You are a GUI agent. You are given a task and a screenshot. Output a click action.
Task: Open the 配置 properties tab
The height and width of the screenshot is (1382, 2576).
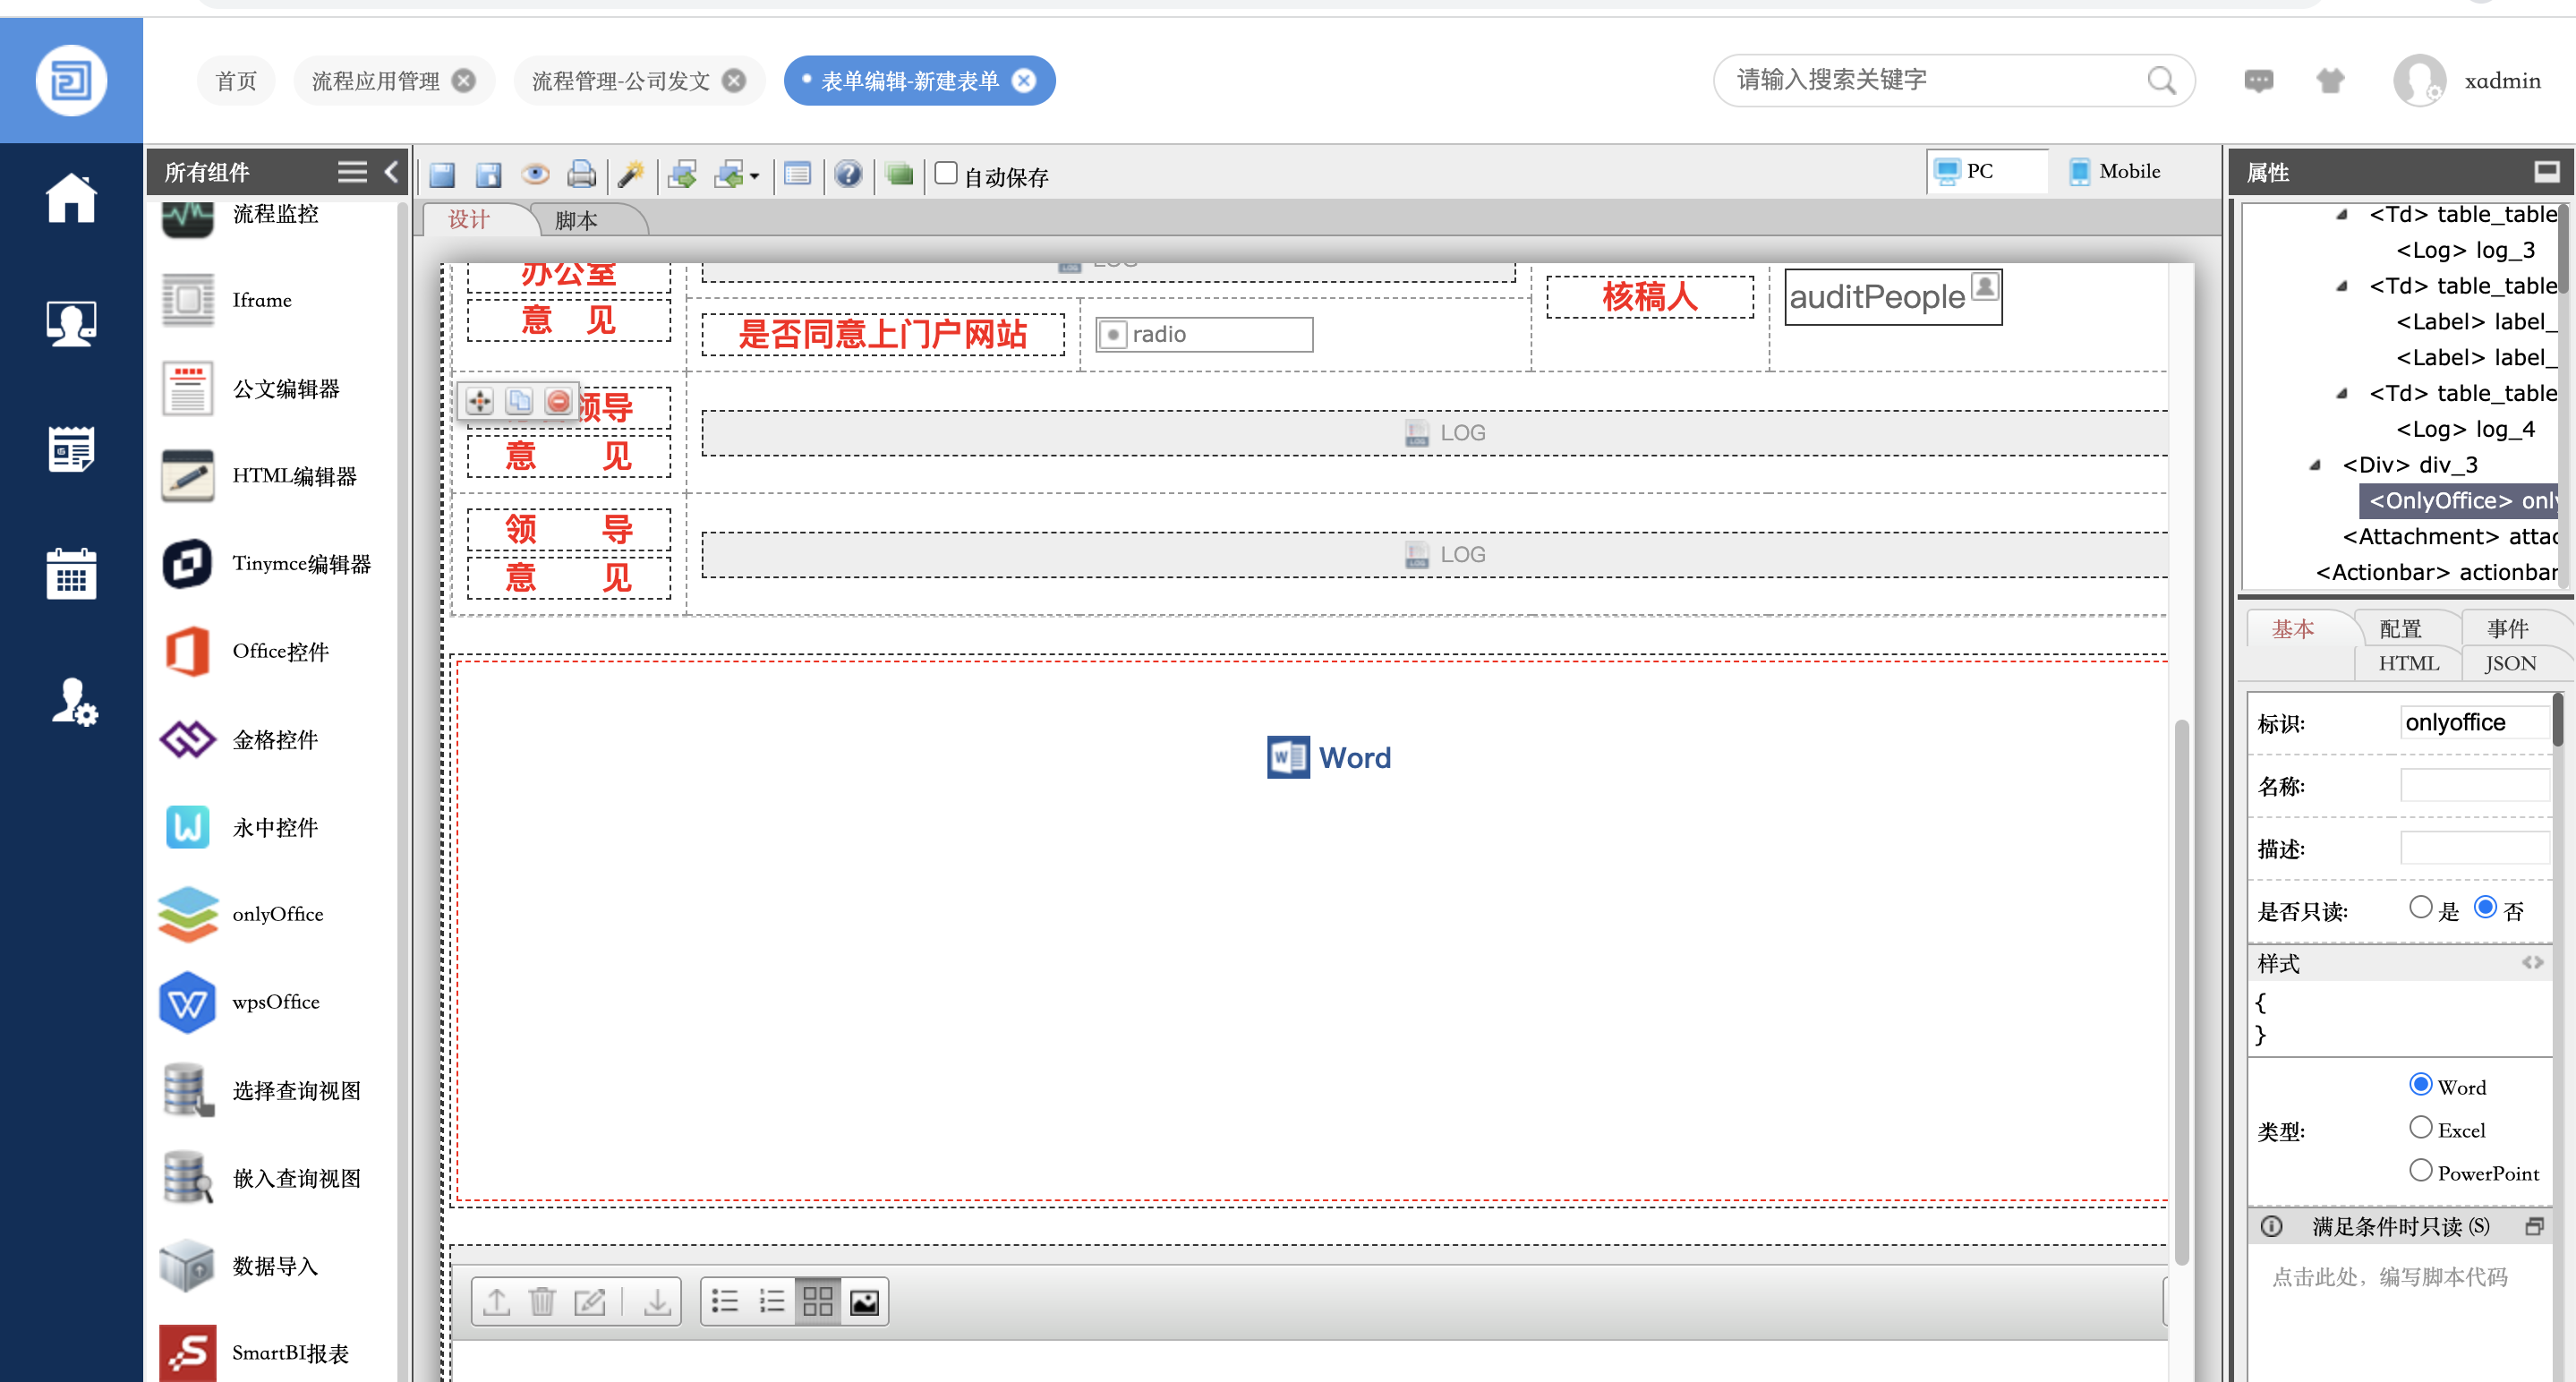(x=2400, y=629)
